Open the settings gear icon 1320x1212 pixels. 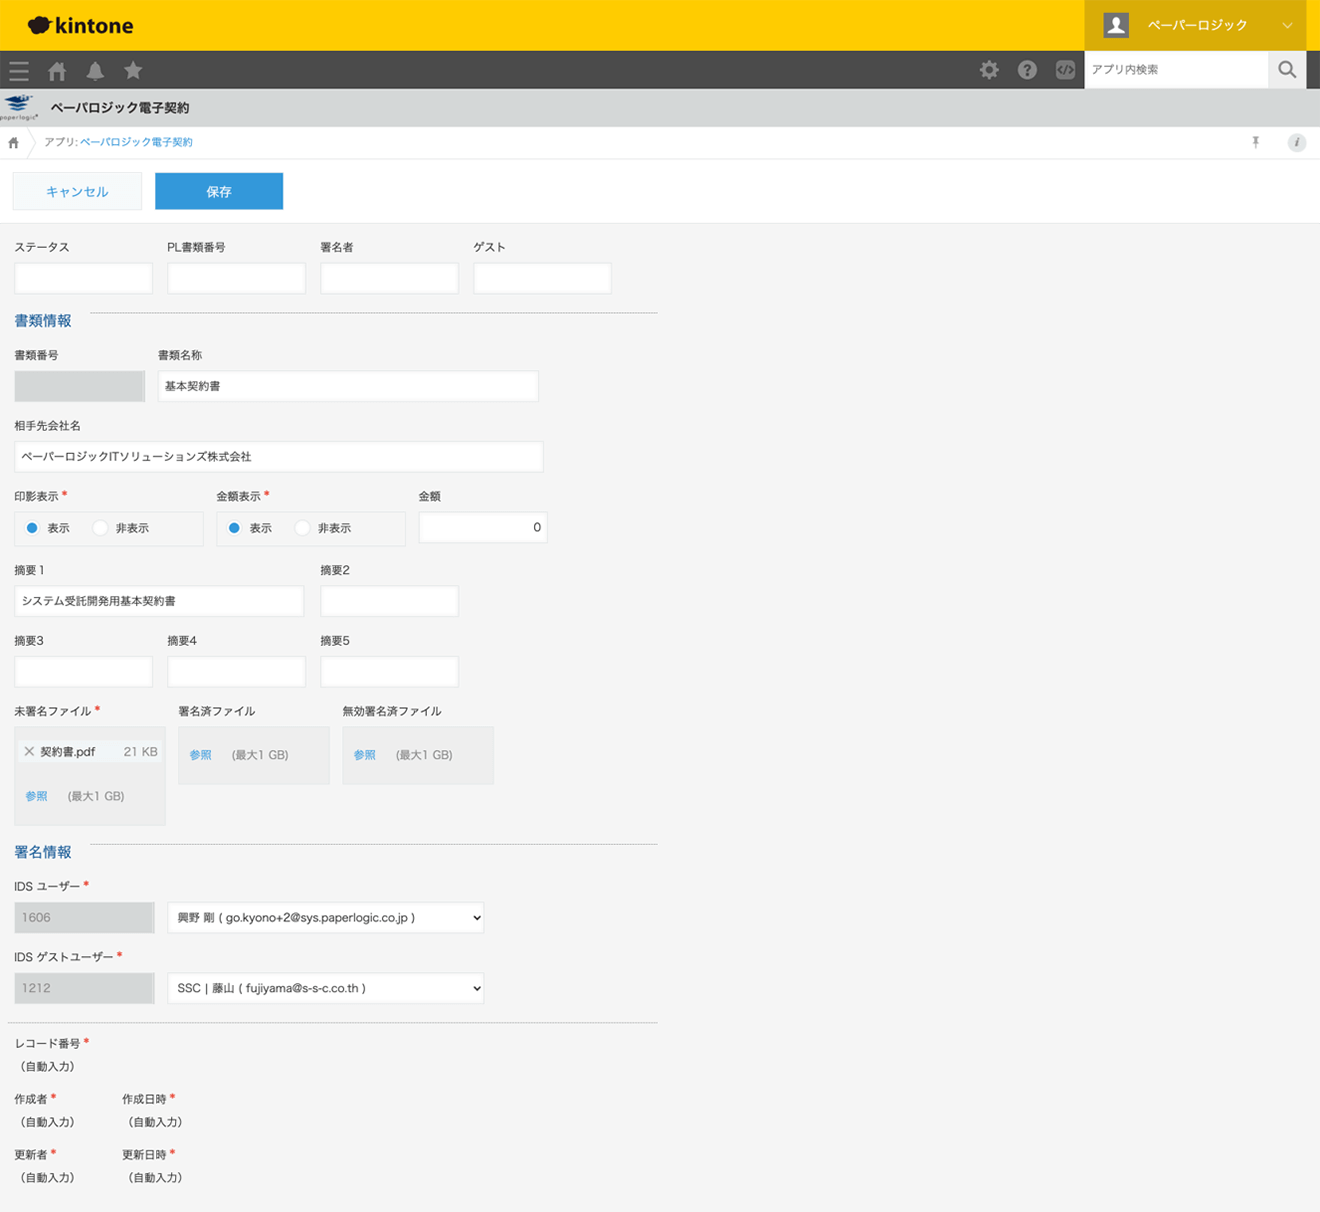click(989, 70)
